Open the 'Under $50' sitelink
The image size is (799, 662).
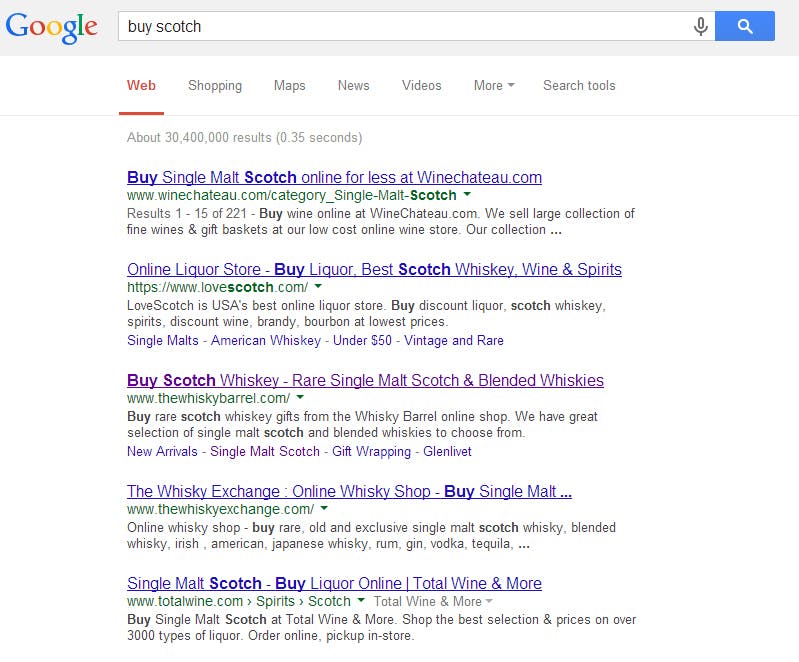pos(362,340)
